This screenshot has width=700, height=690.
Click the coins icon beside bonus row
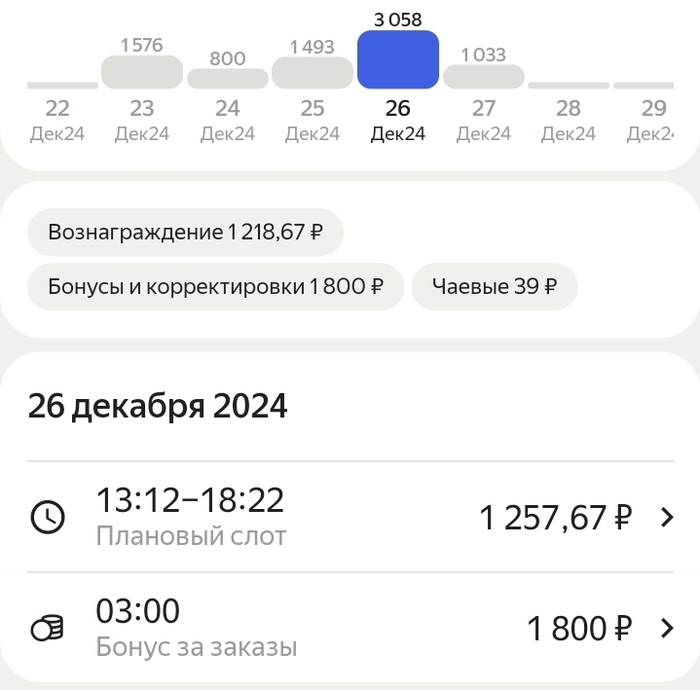(x=48, y=628)
